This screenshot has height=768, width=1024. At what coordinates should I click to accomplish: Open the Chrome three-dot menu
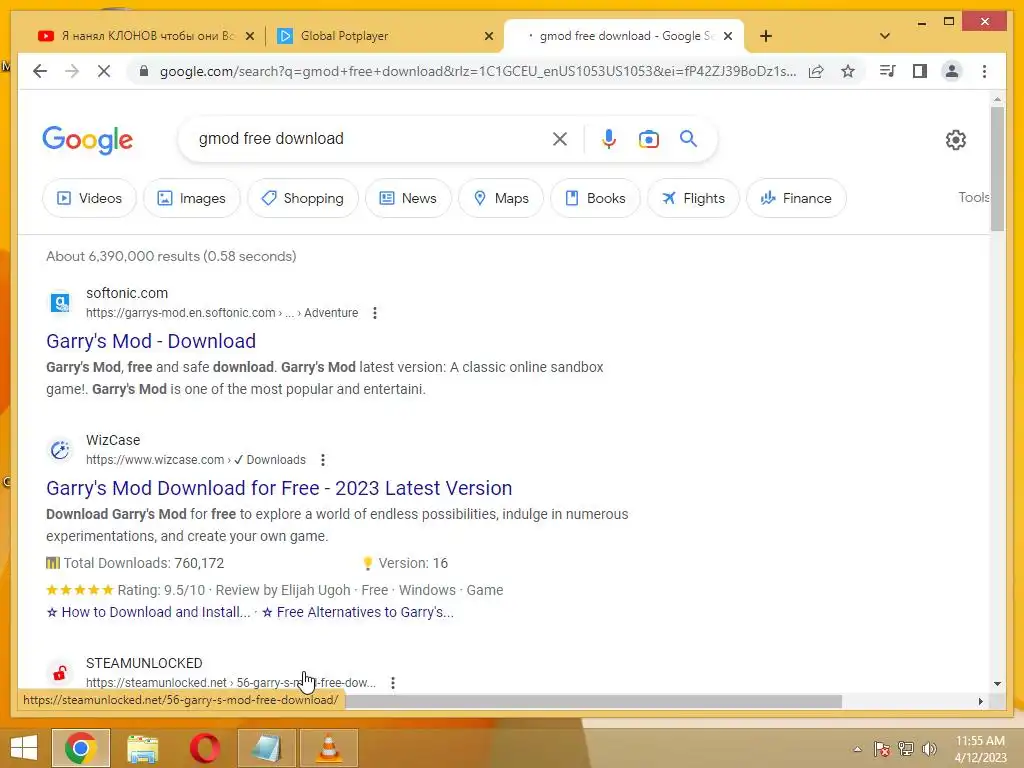coord(984,71)
